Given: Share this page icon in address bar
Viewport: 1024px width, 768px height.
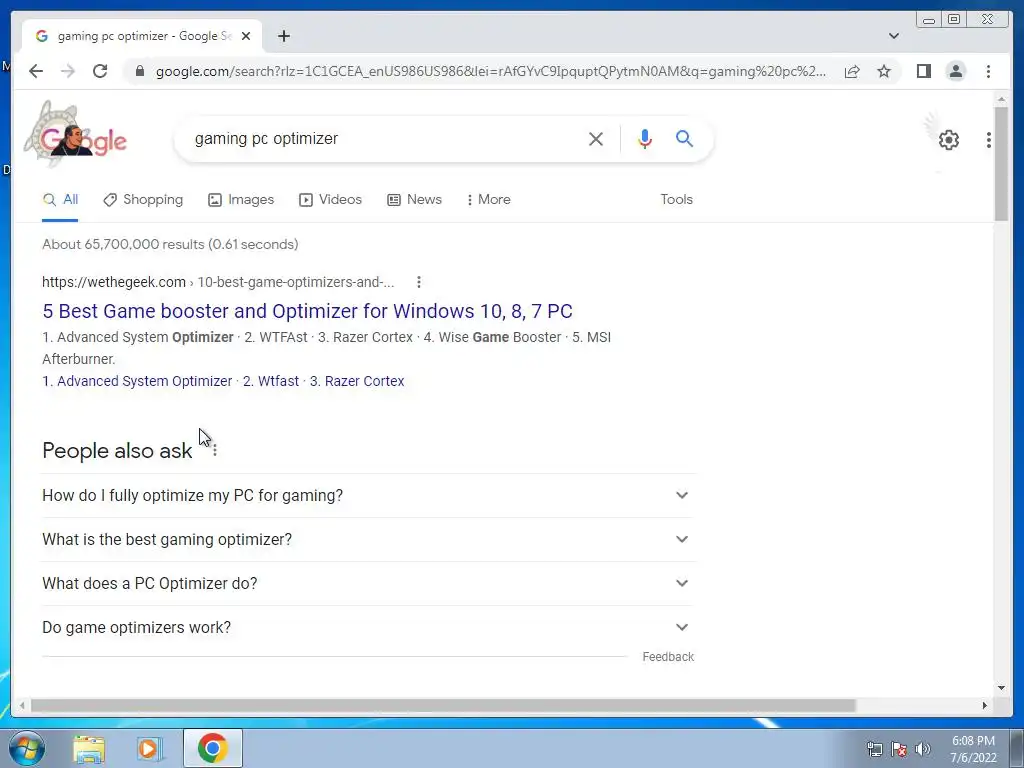Looking at the screenshot, I should point(852,71).
